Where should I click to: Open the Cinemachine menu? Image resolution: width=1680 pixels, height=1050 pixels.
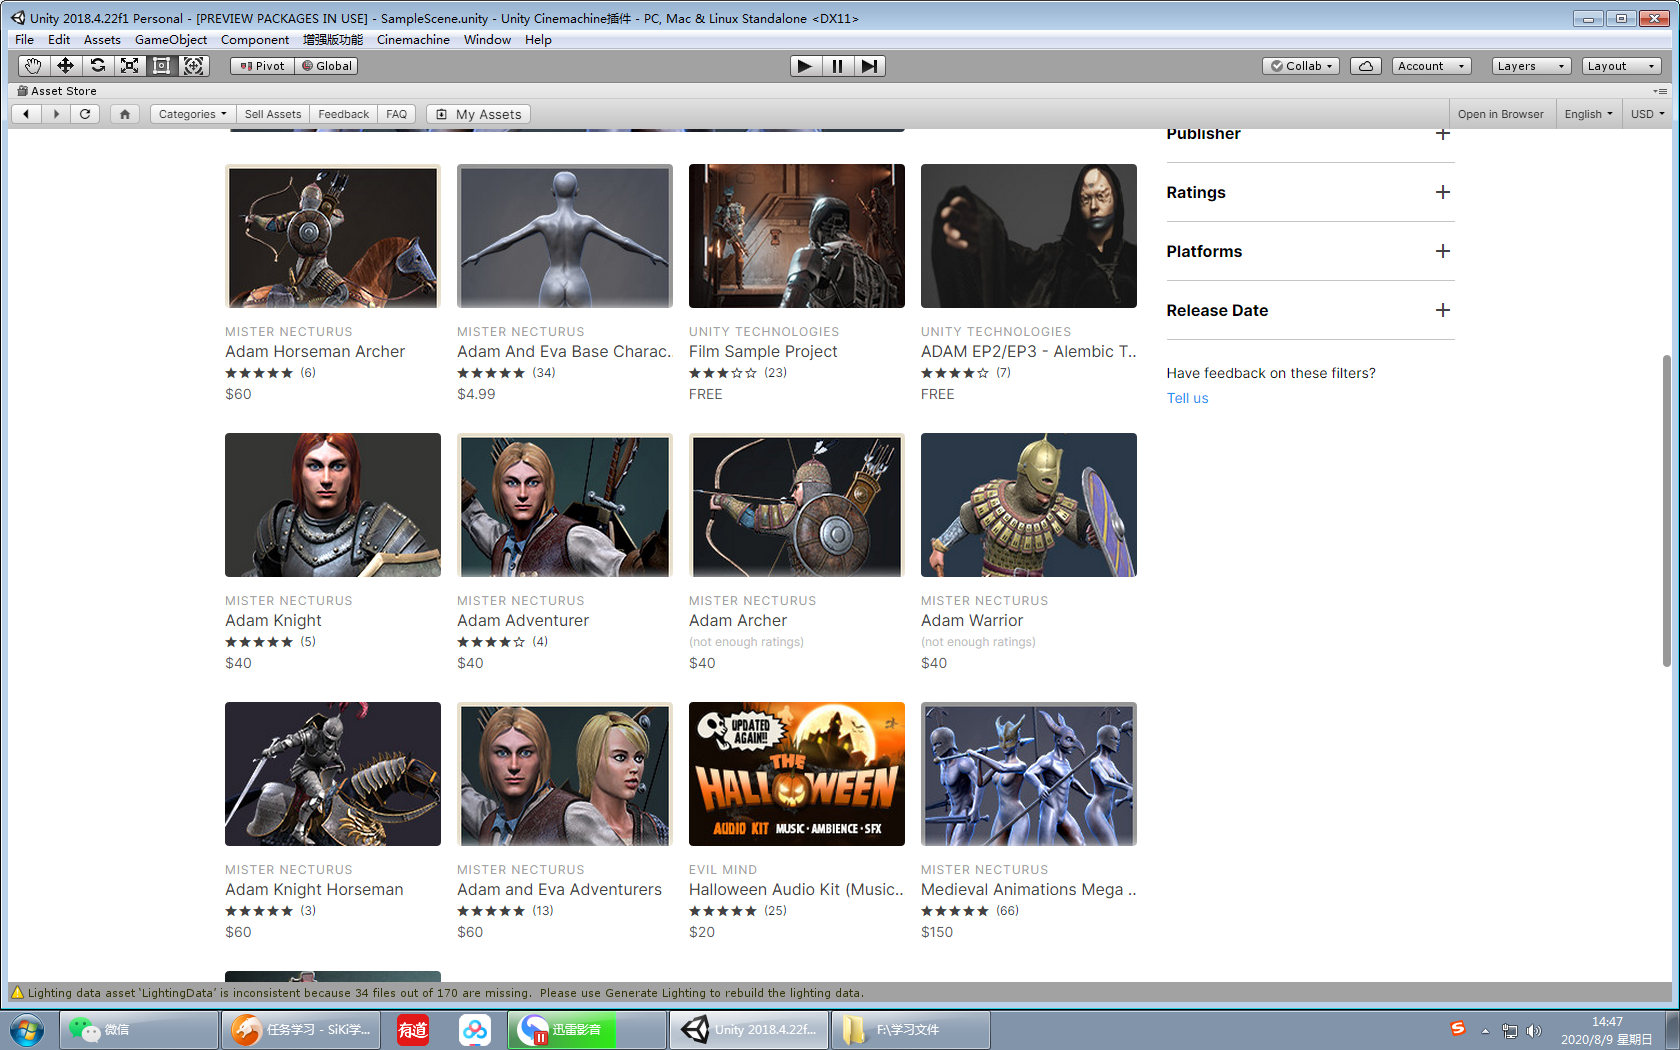(x=413, y=40)
